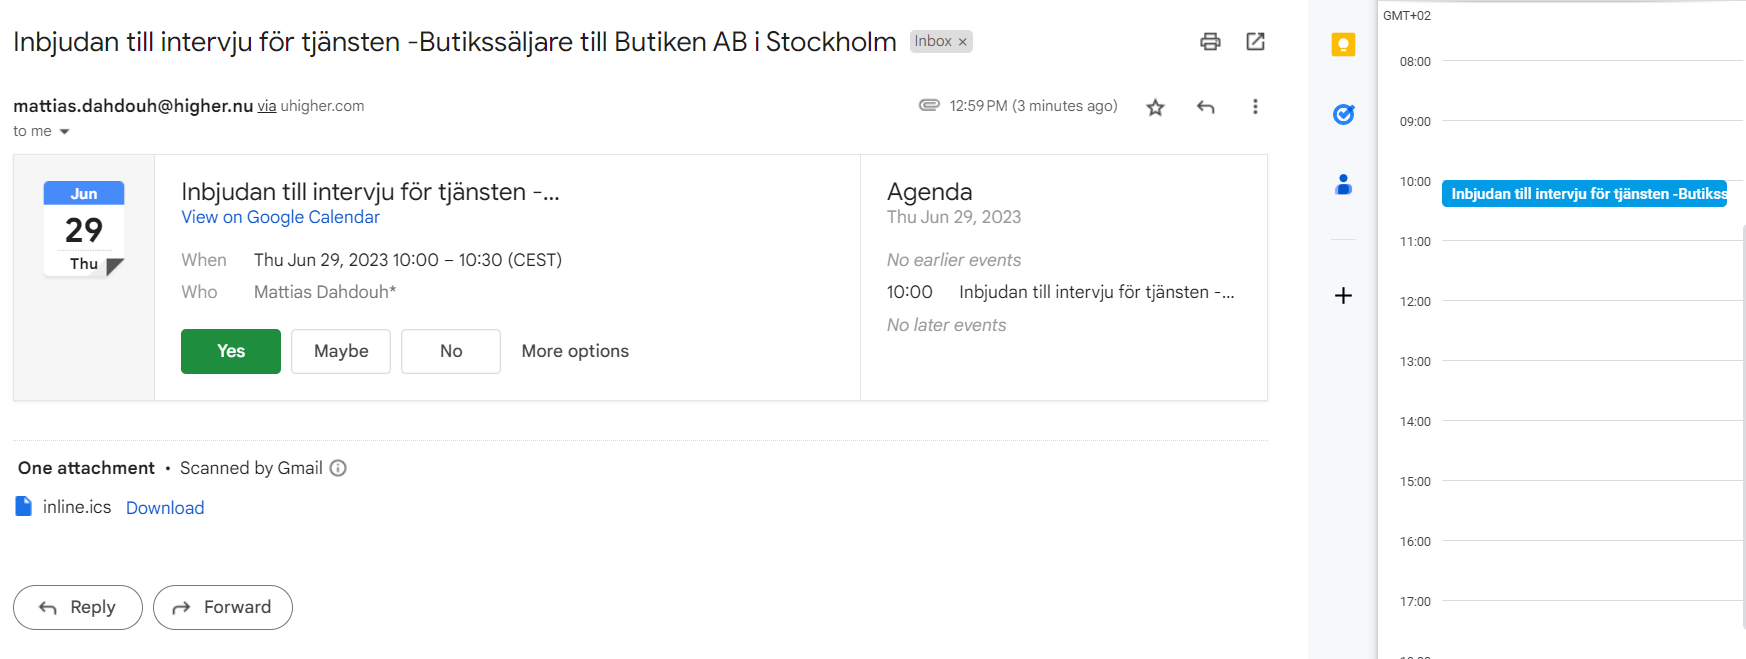Accept invitation by clicking Yes
Screen dimensions: 1746x659
click(x=231, y=351)
